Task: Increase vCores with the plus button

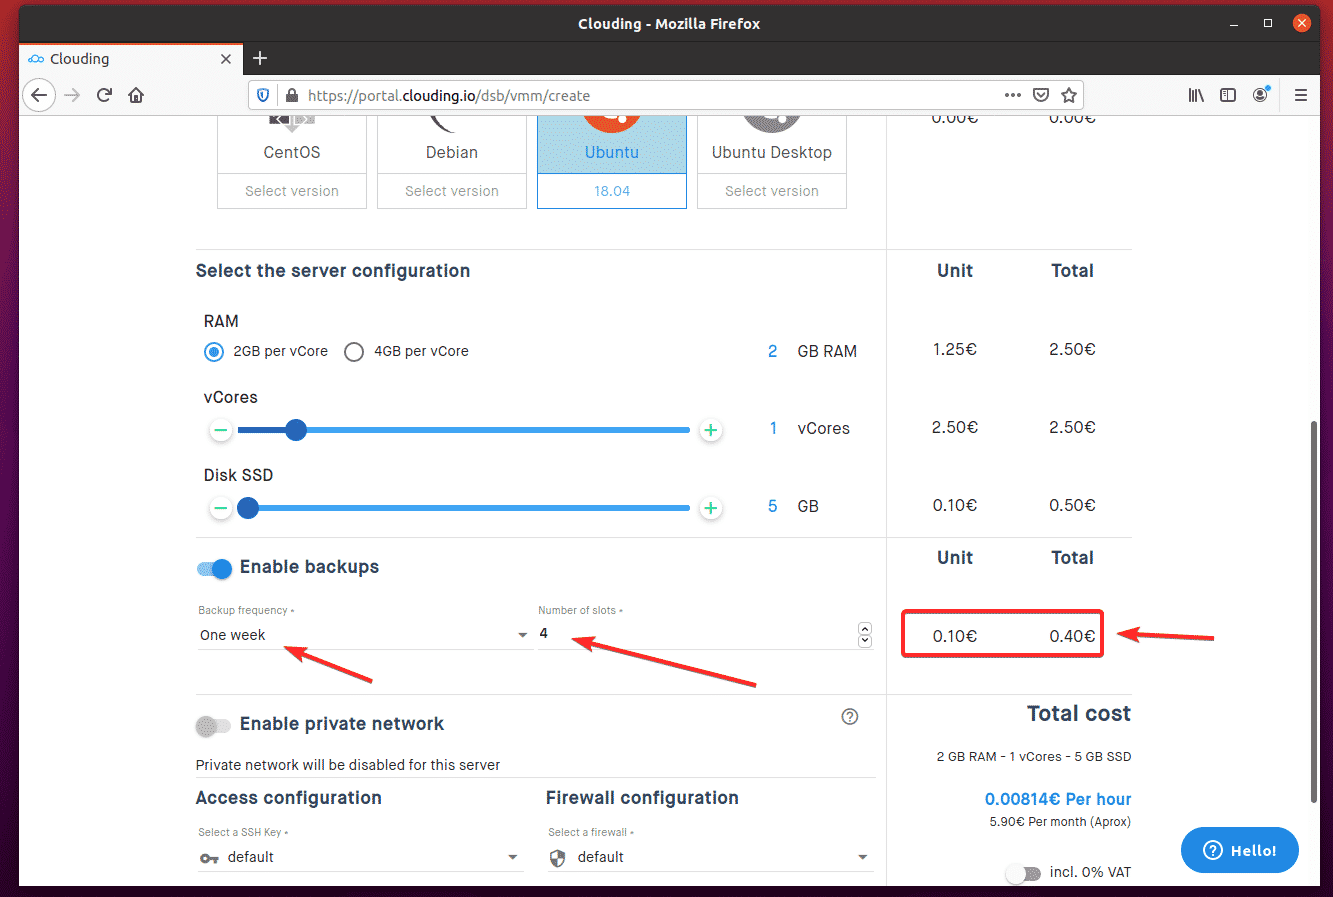Action: click(x=711, y=430)
